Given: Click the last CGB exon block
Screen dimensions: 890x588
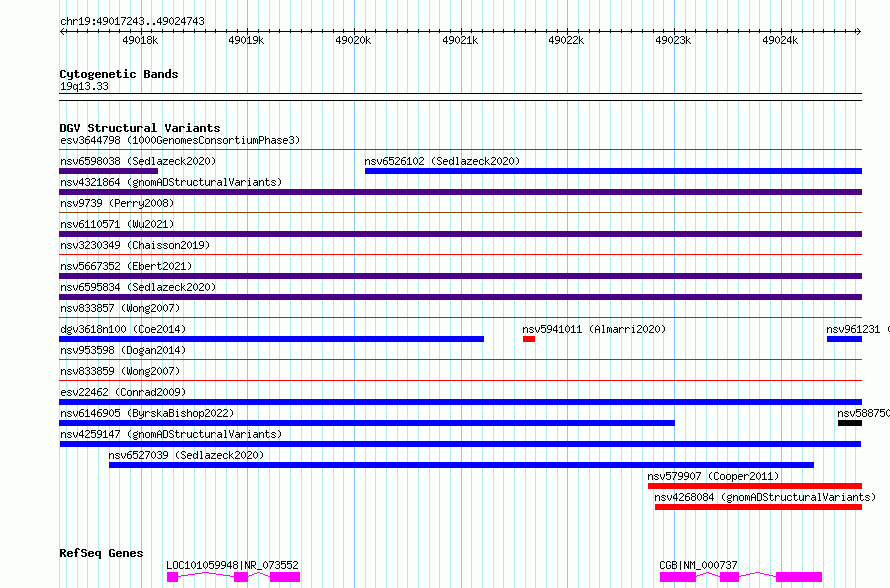Looking at the screenshot, I should tap(799, 577).
